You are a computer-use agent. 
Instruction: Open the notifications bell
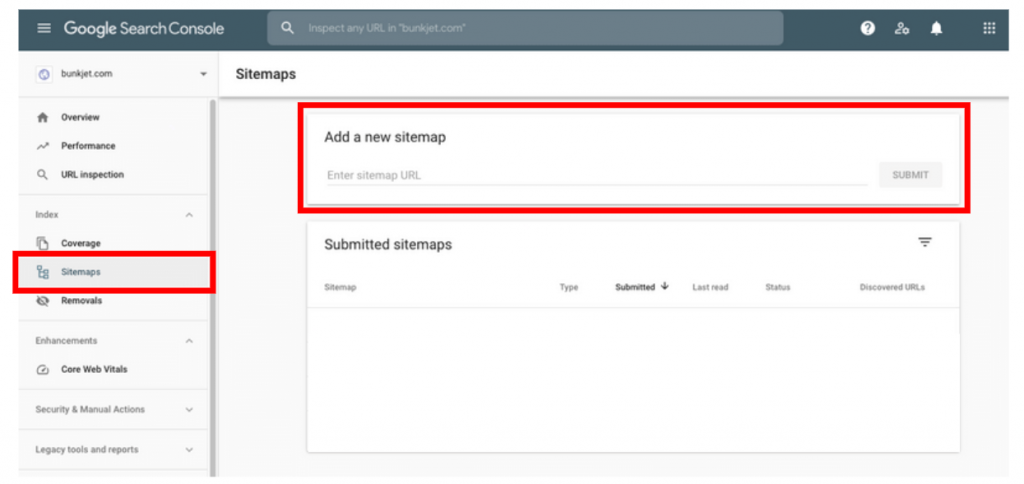(x=936, y=28)
